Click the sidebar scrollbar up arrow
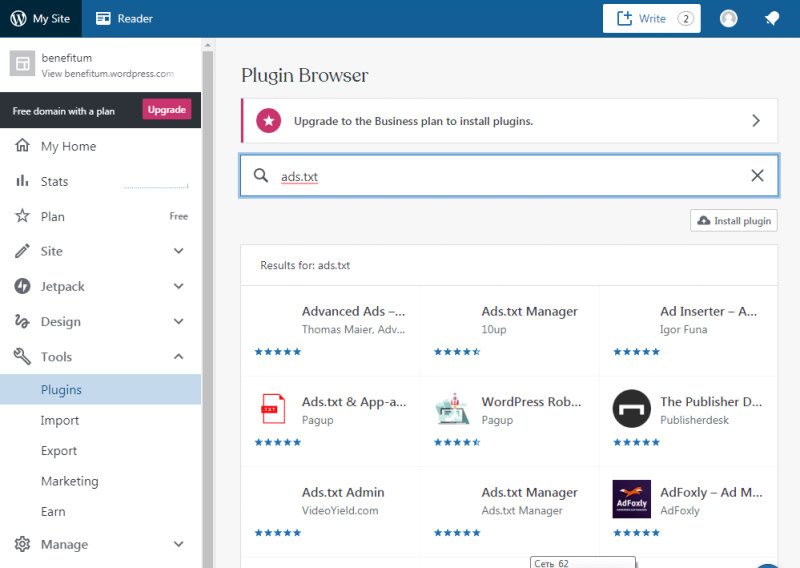 tap(207, 45)
